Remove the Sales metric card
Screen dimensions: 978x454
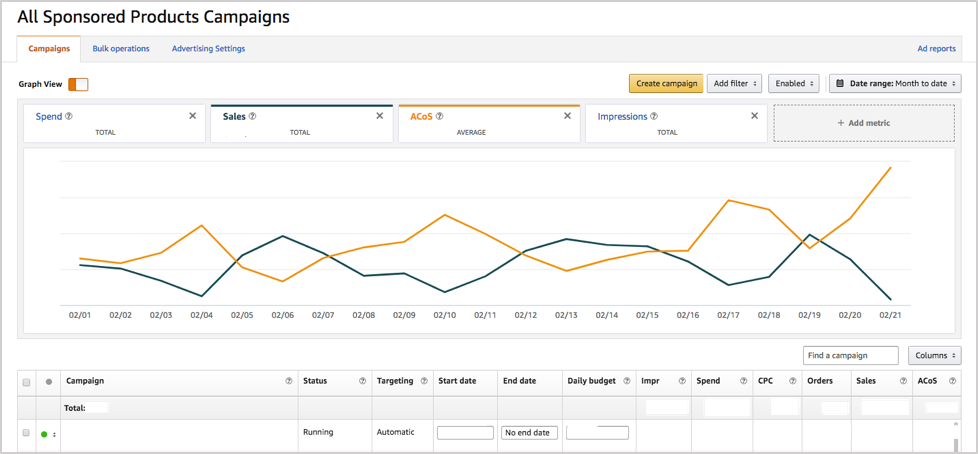pyautogui.click(x=380, y=116)
